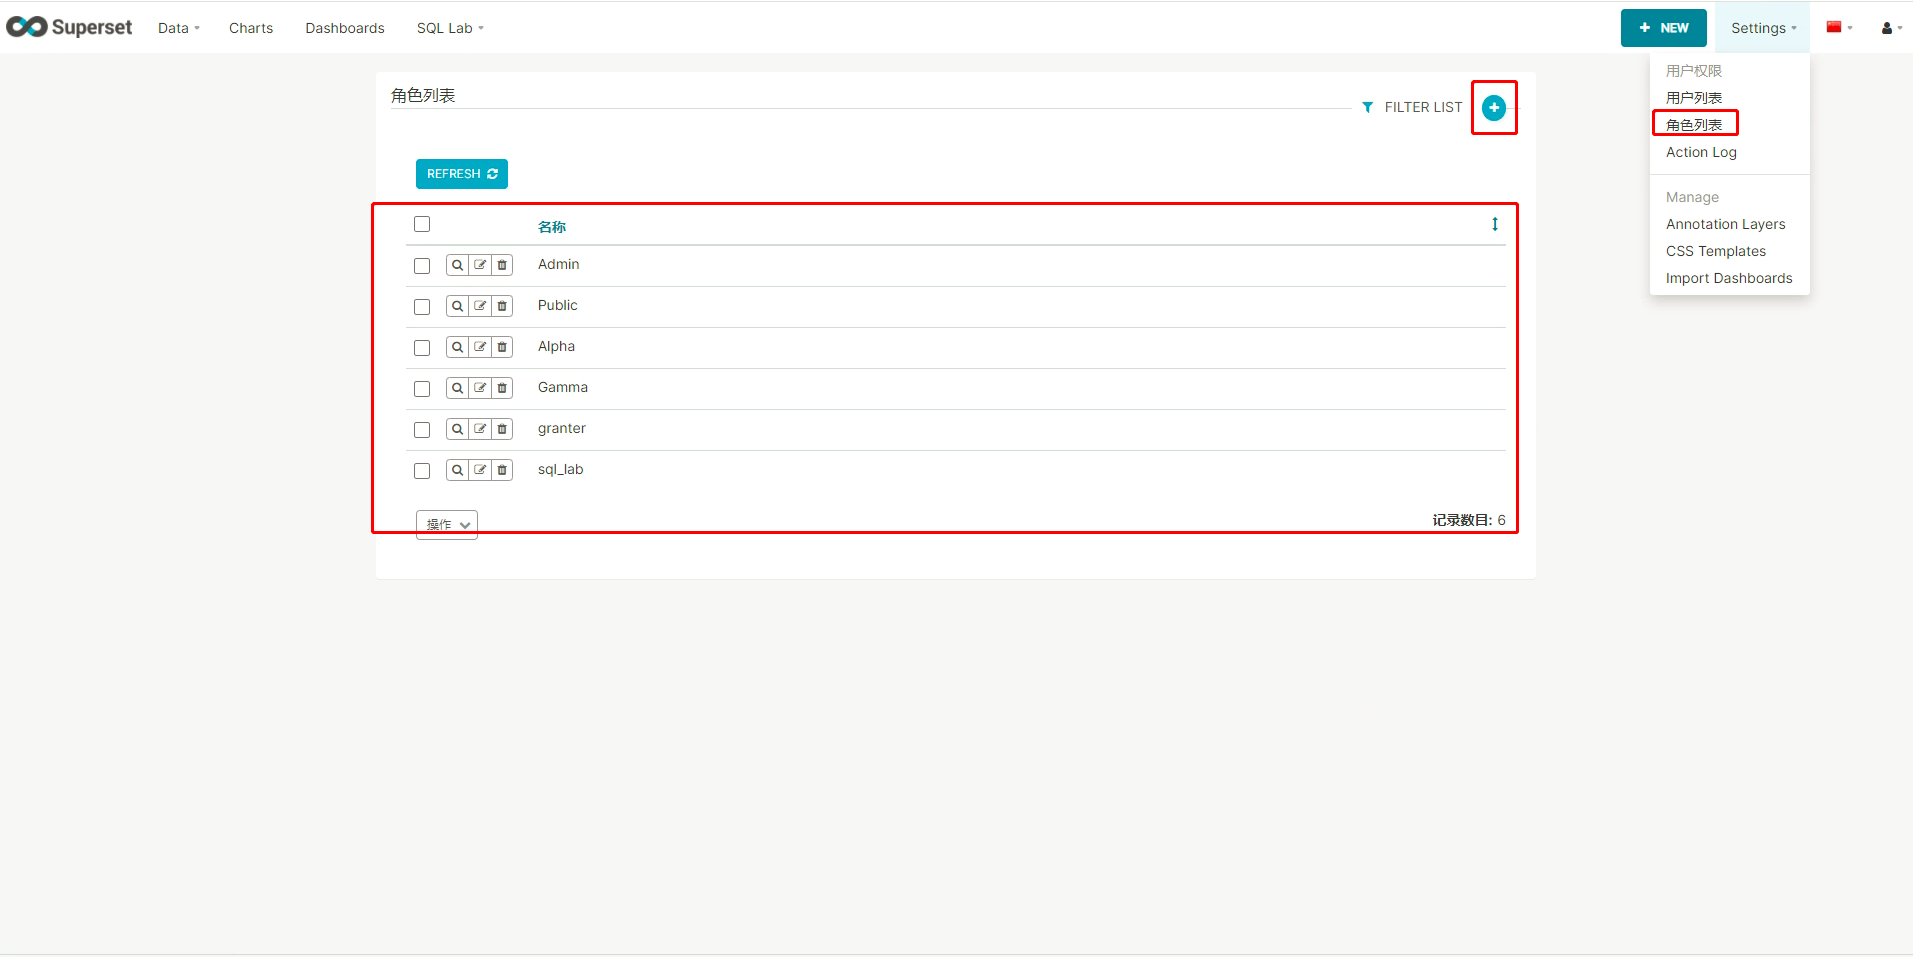Open the Data dropdown menu
The width and height of the screenshot is (1913, 957).
click(x=179, y=28)
